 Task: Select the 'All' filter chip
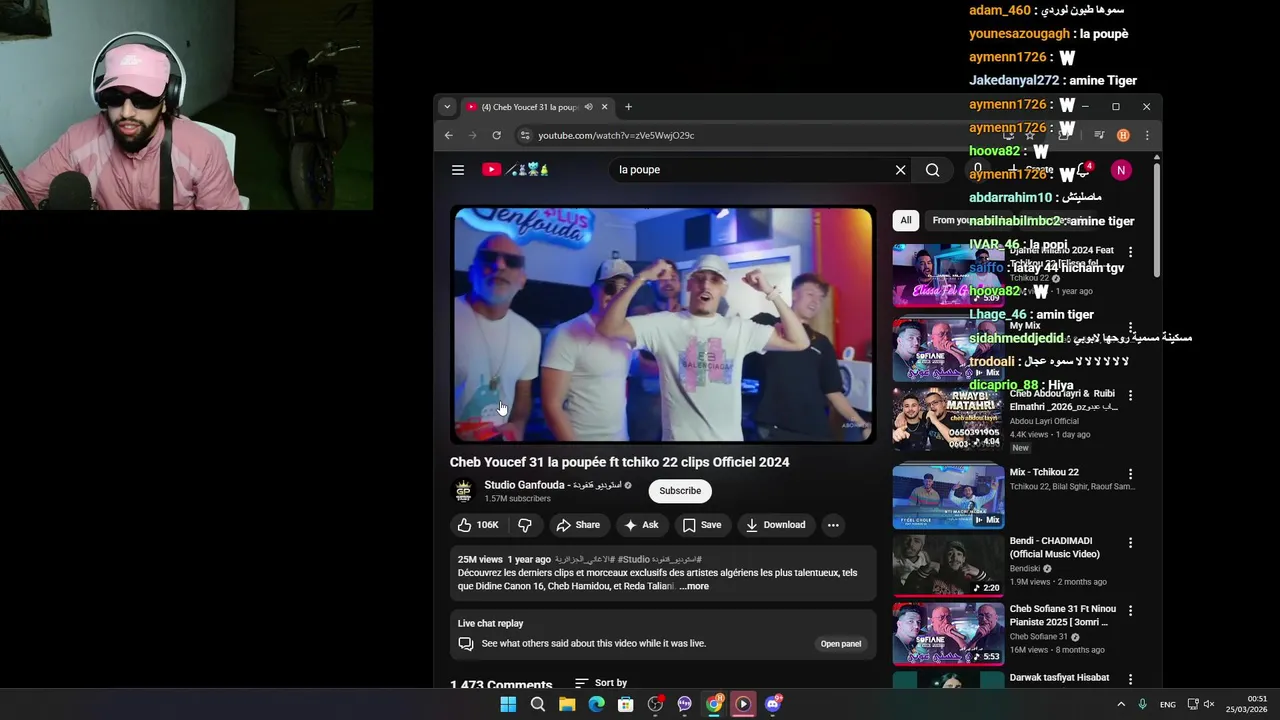click(x=906, y=220)
